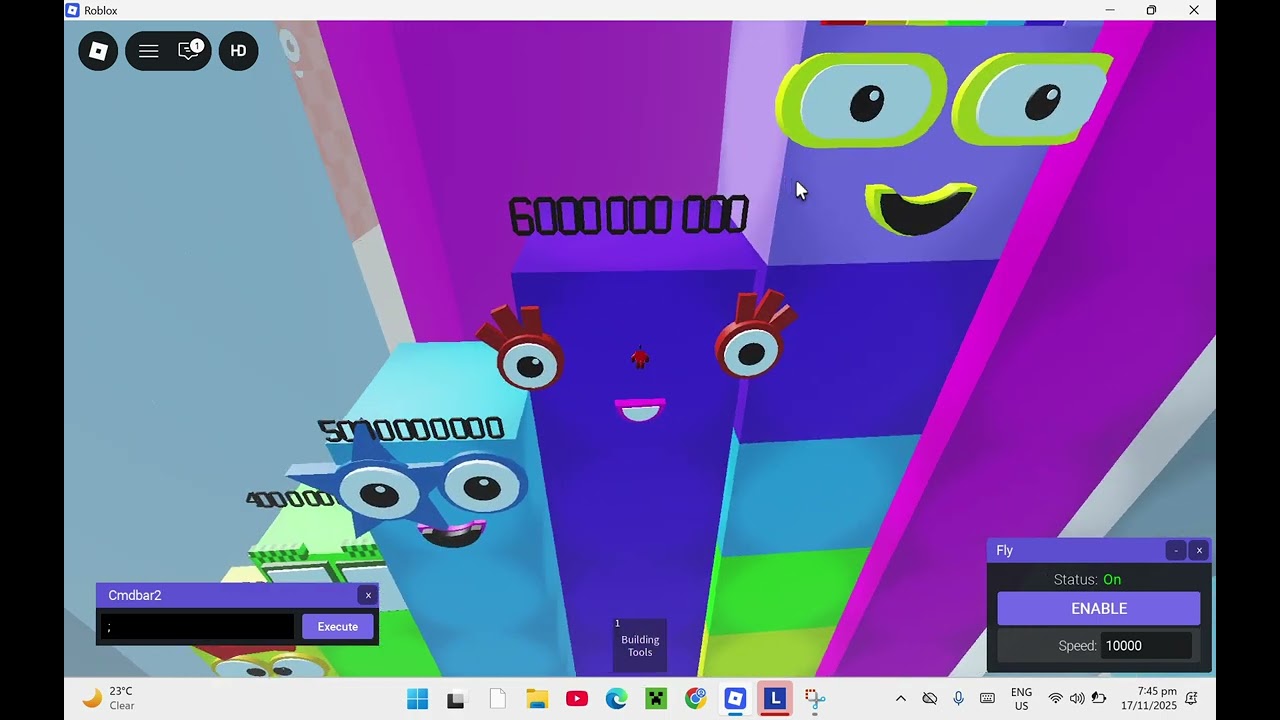Open the Roblox logo menu
1280x720 pixels.
click(98, 51)
